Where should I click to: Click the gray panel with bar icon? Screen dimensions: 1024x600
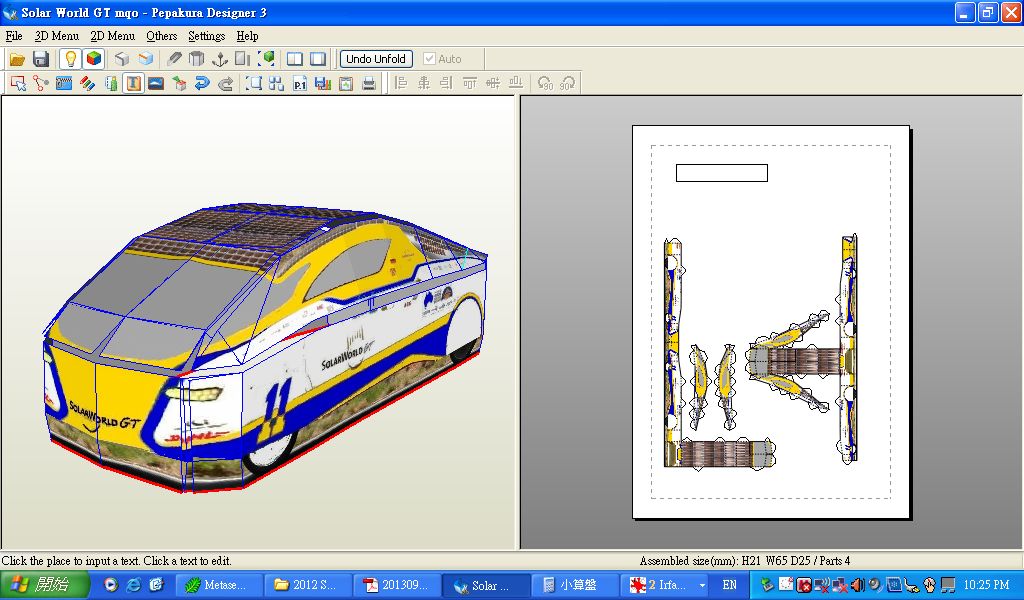[x=243, y=59]
